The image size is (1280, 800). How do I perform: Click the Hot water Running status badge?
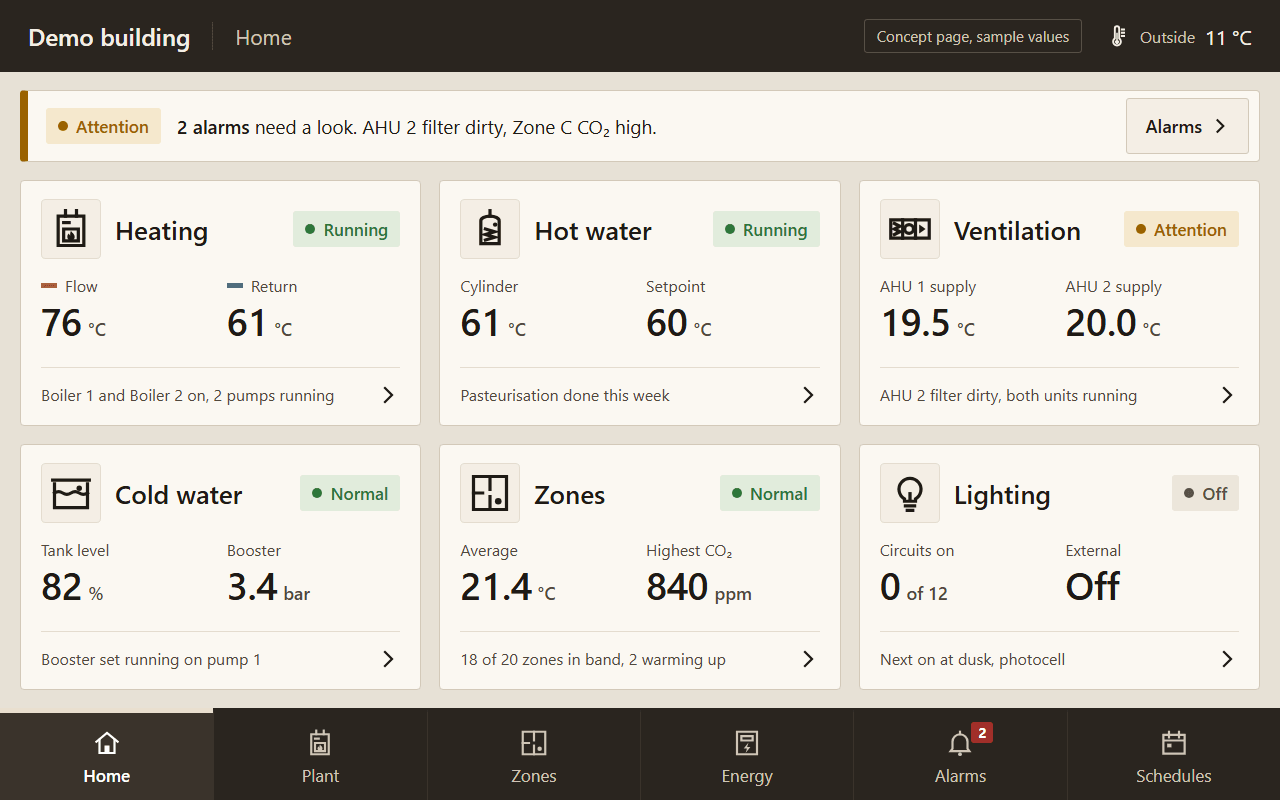766,229
